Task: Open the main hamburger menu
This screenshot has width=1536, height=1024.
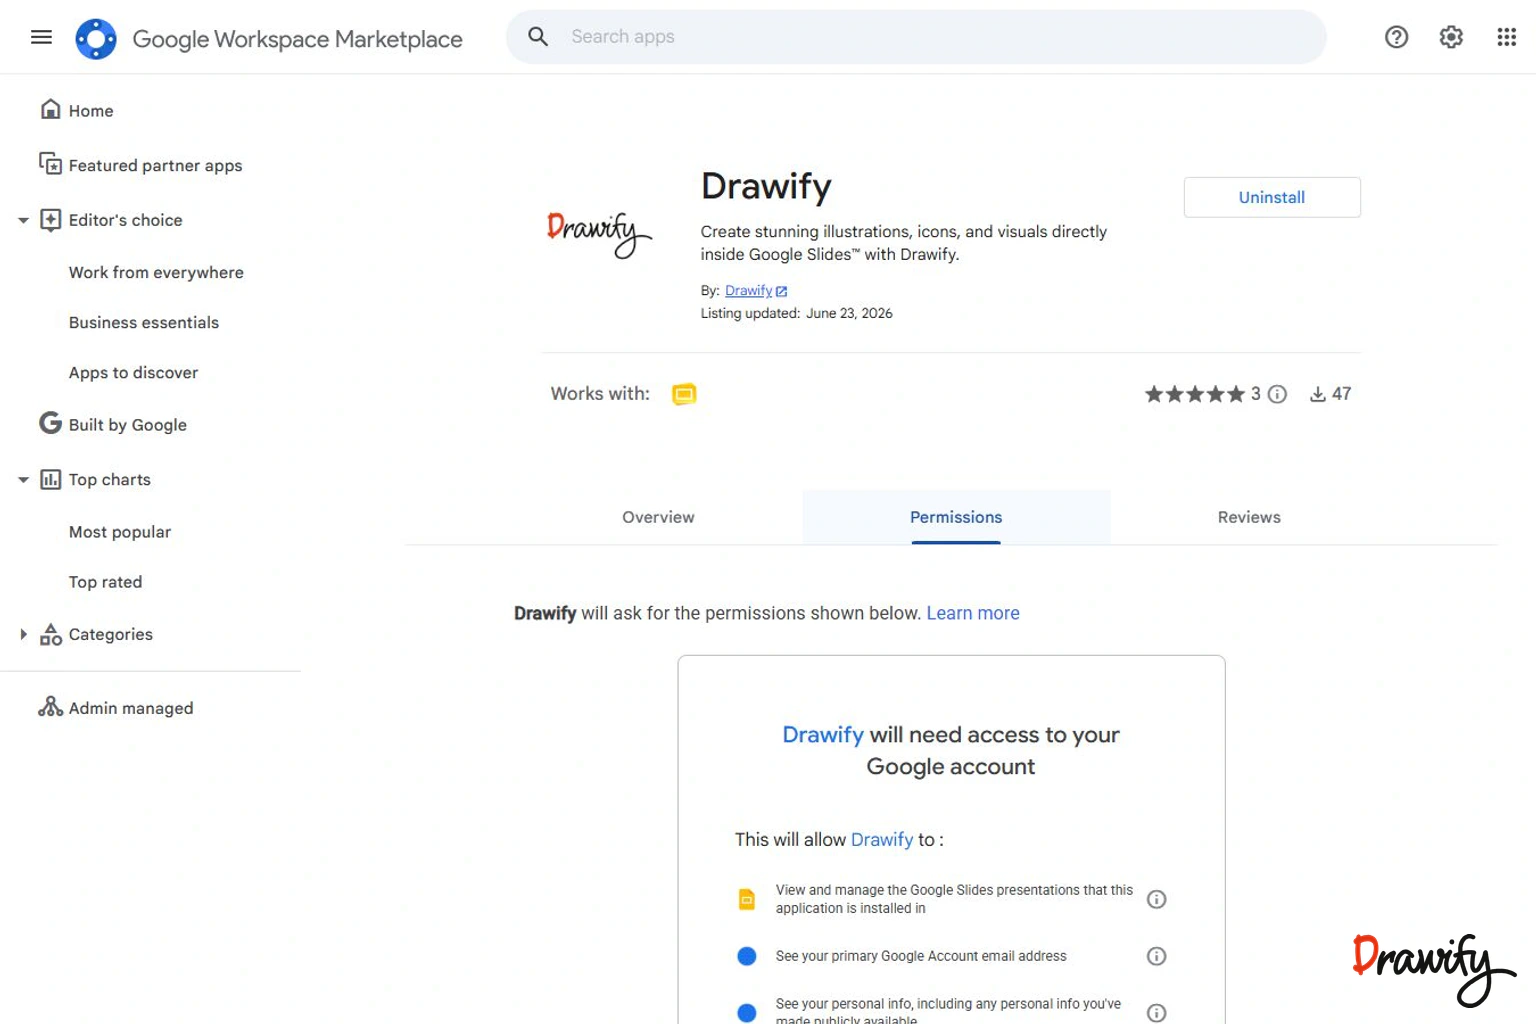Action: point(41,37)
